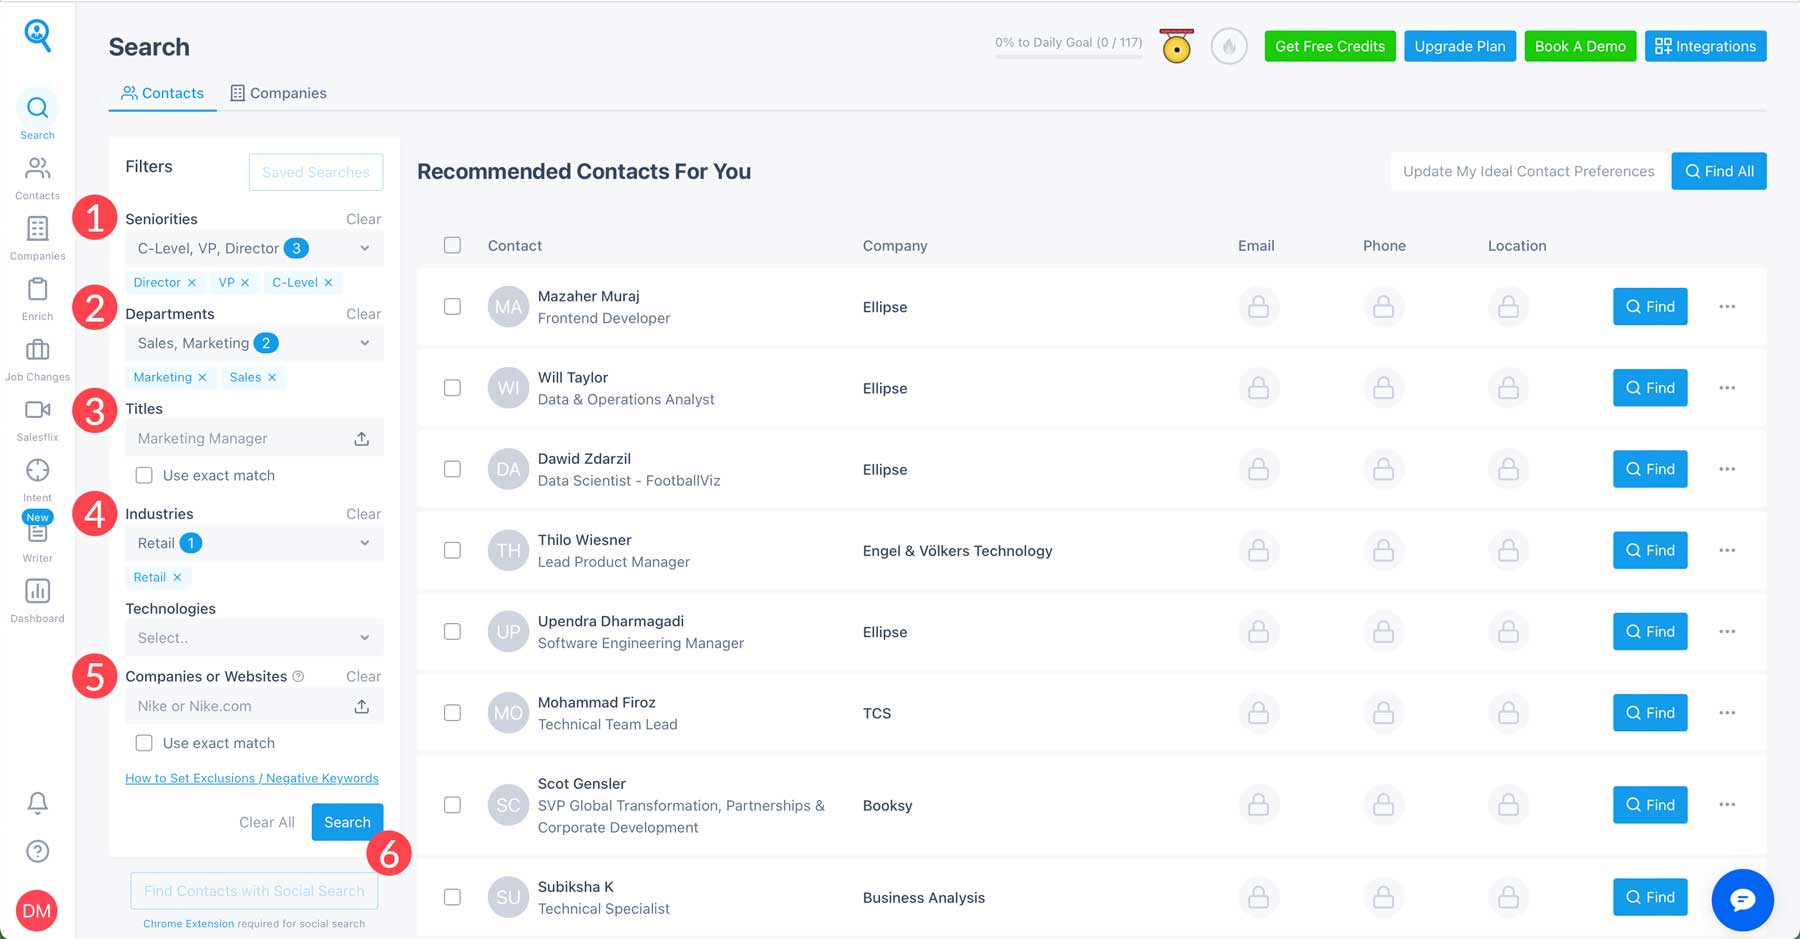
Task: Open How to Set Exclusions link
Action: coord(251,778)
